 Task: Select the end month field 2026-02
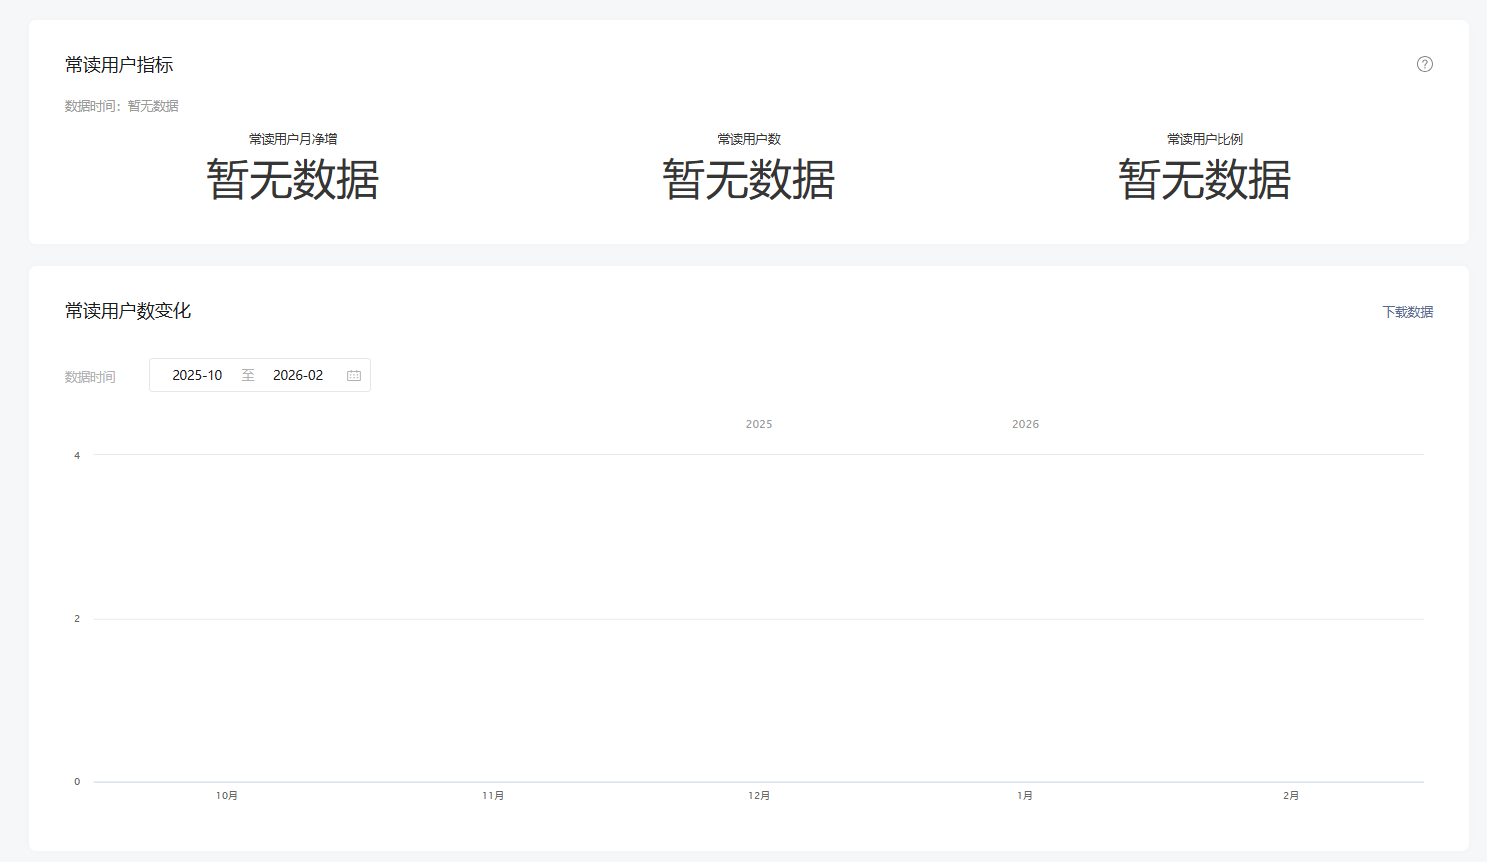pyautogui.click(x=298, y=376)
